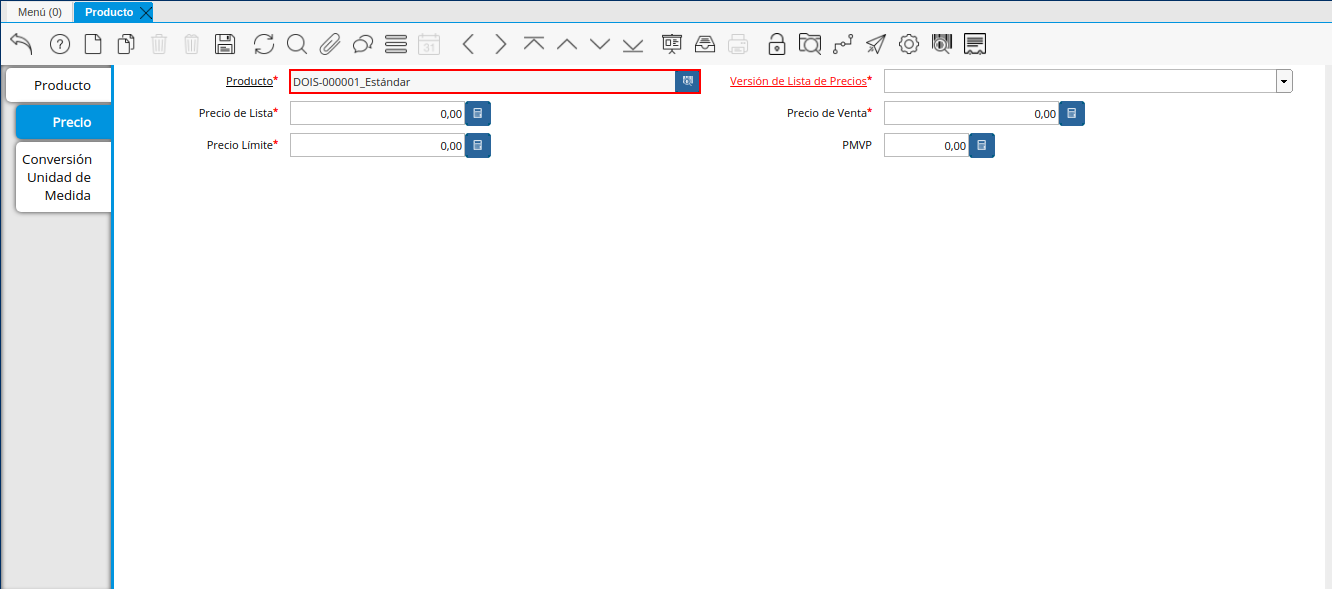The image size is (1332, 589).
Task: Open the zoom across folder magnifier icon
Action: pyautogui.click(x=810, y=44)
